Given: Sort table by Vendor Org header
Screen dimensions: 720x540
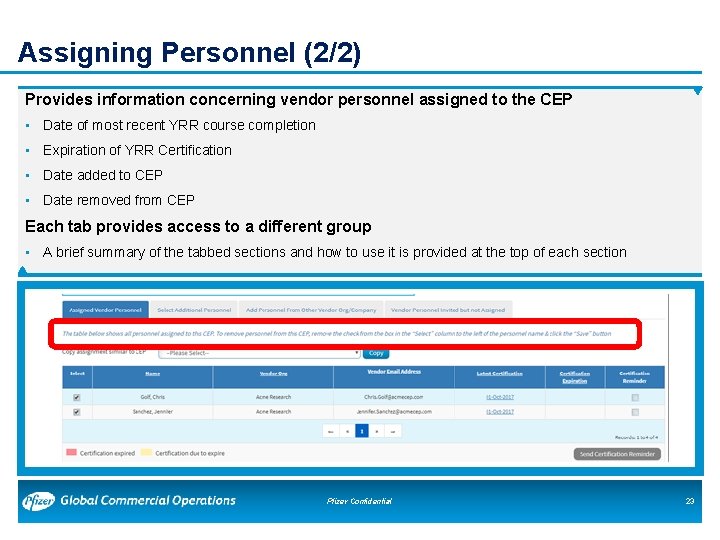Looking at the screenshot, I should [273, 373].
